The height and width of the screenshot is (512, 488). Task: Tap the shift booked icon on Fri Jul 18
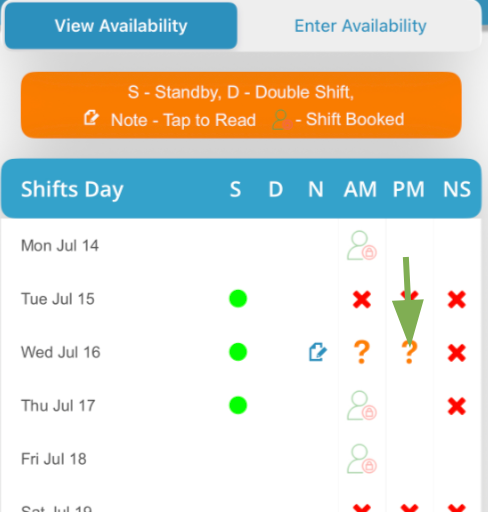click(362, 459)
